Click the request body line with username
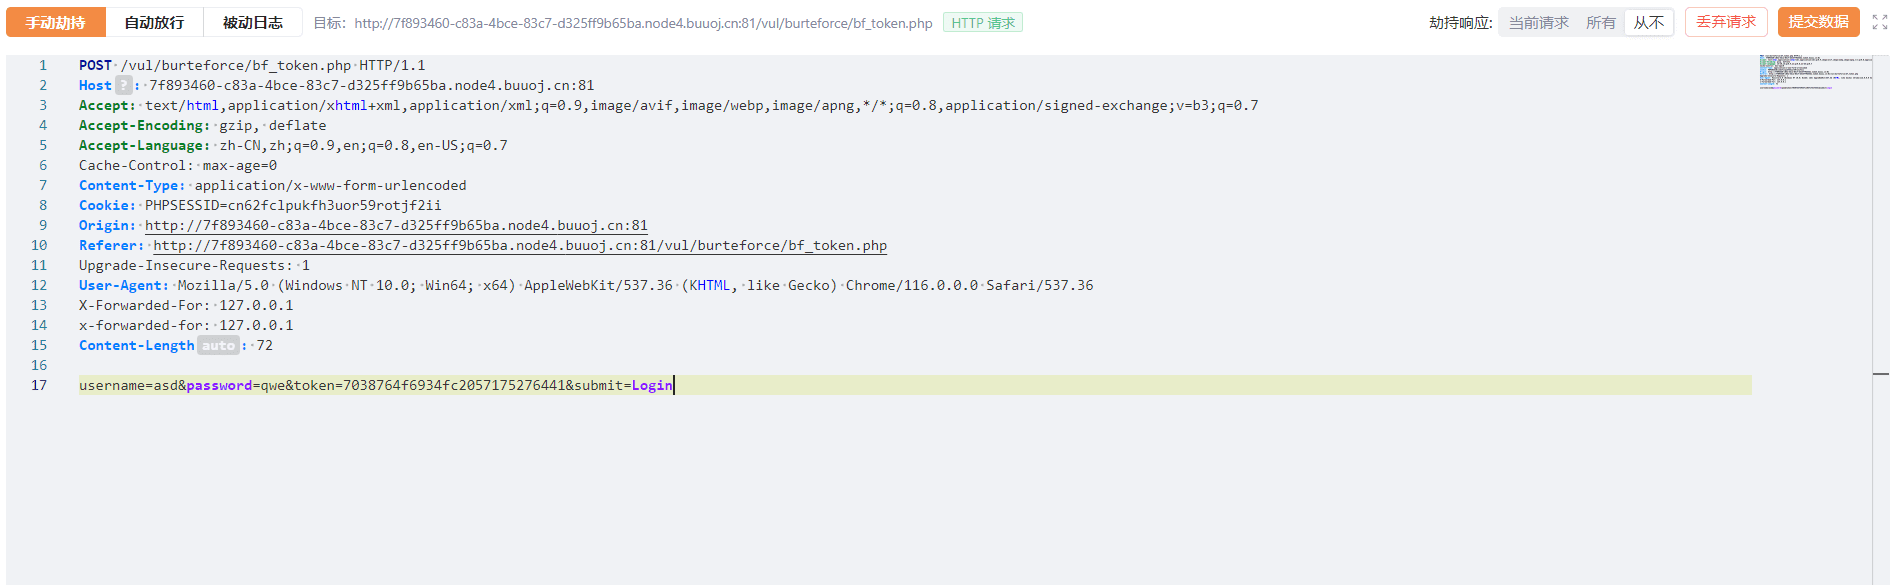1891x585 pixels. click(x=375, y=386)
